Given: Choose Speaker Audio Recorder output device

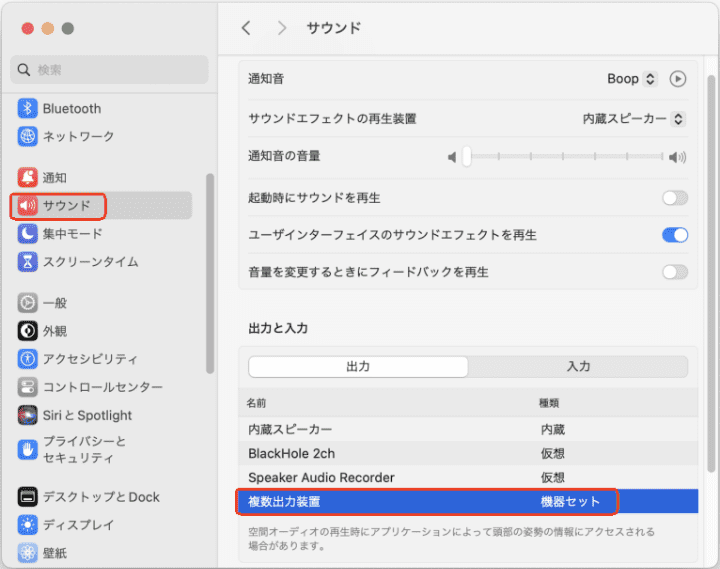Looking at the screenshot, I should 321,477.
